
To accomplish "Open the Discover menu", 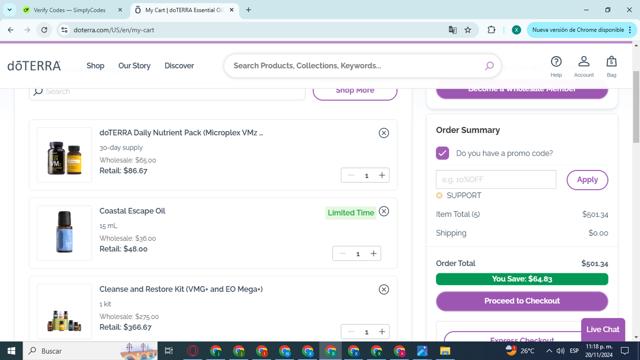I will [179, 66].
